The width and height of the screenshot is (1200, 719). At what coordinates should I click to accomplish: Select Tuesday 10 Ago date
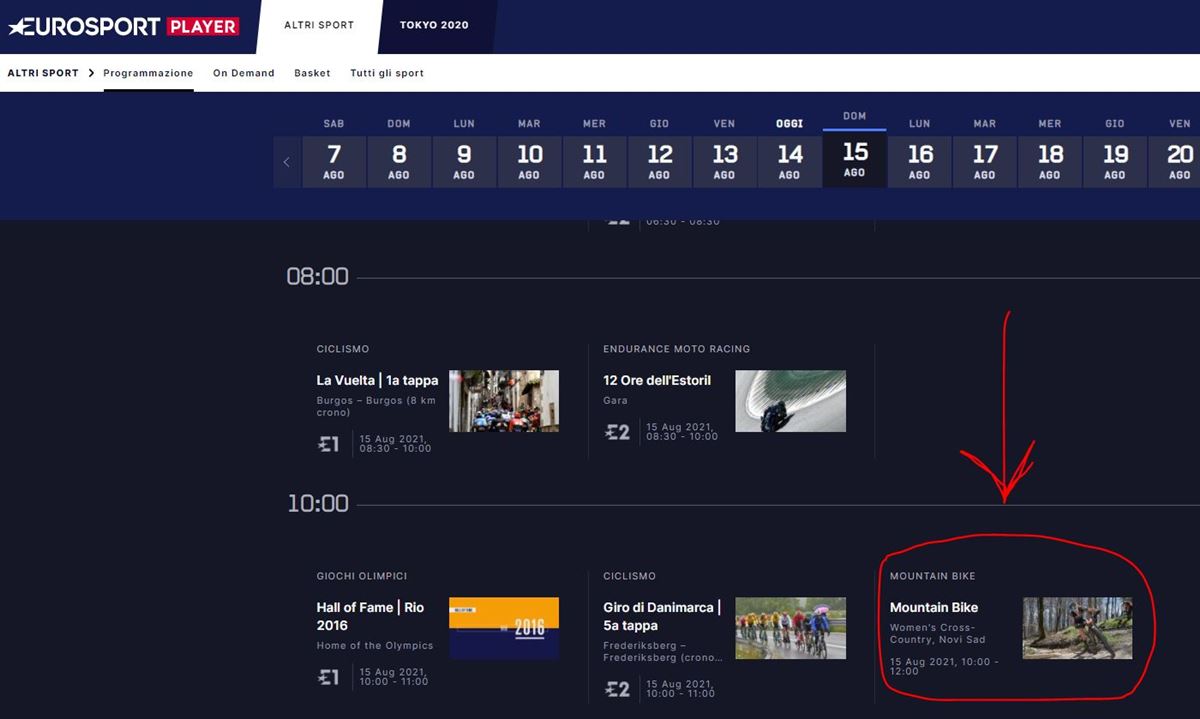coord(529,162)
